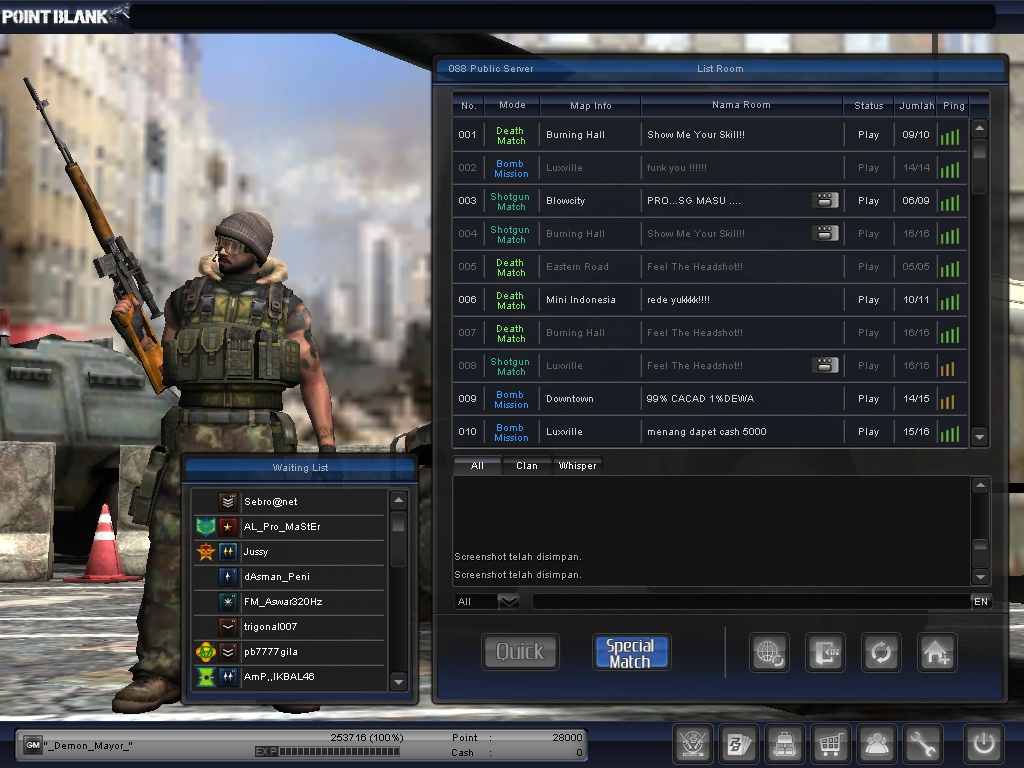Select room '99% CACAD 1%DEWA'
1024x768 pixels.
tap(710, 398)
